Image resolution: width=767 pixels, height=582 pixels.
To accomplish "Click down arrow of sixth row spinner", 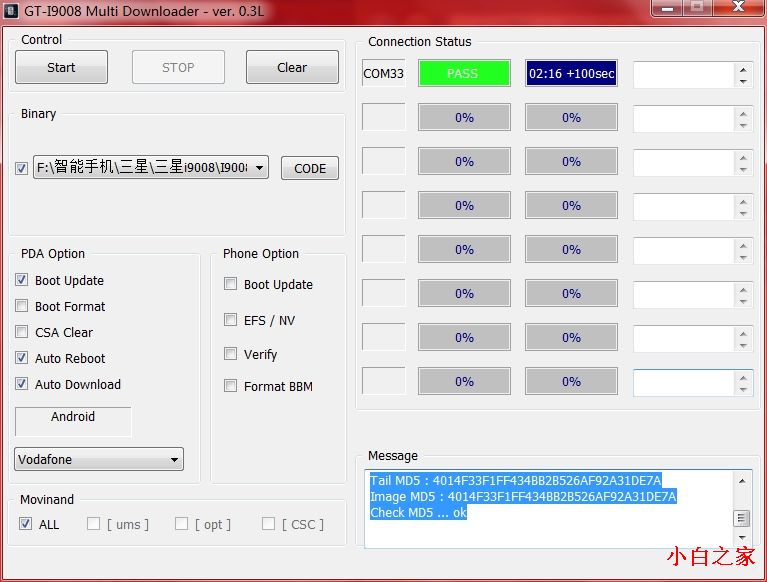I will click(743, 302).
